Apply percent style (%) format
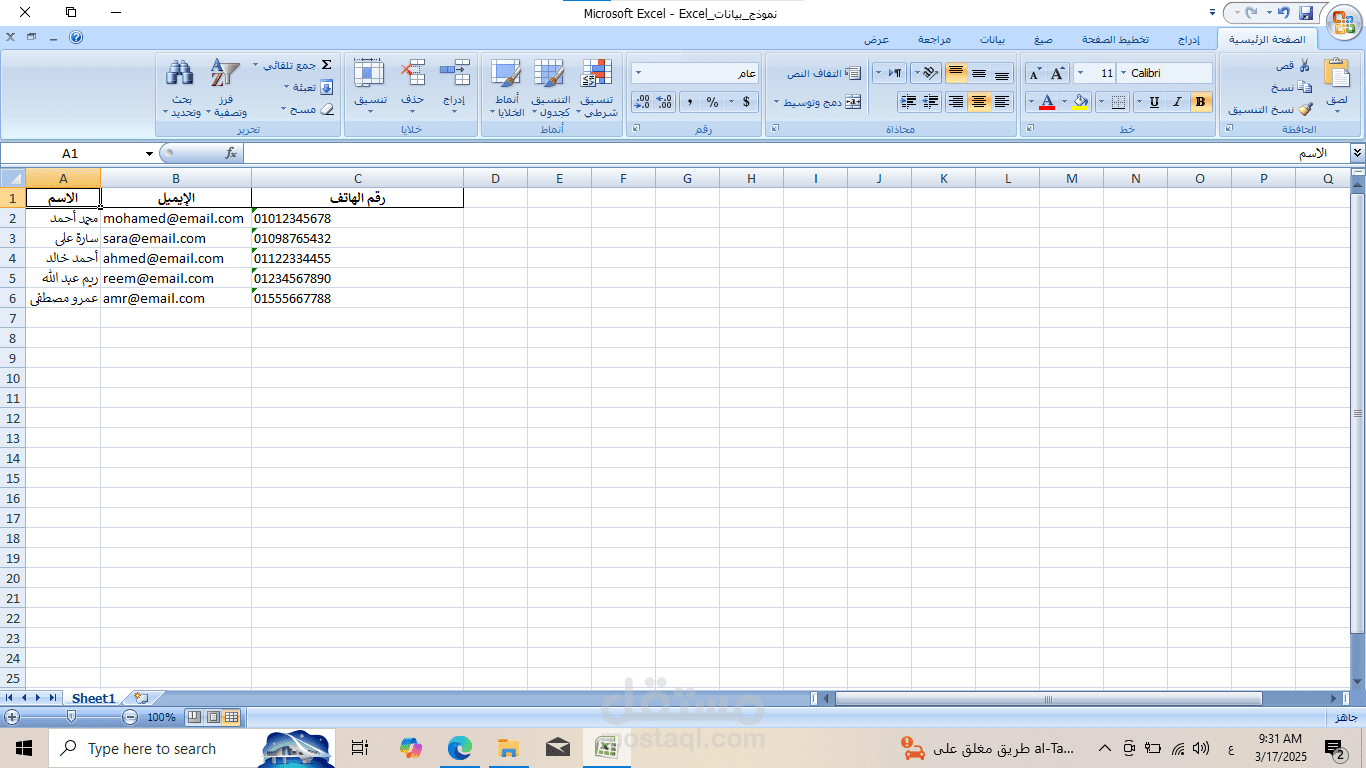 (x=712, y=102)
